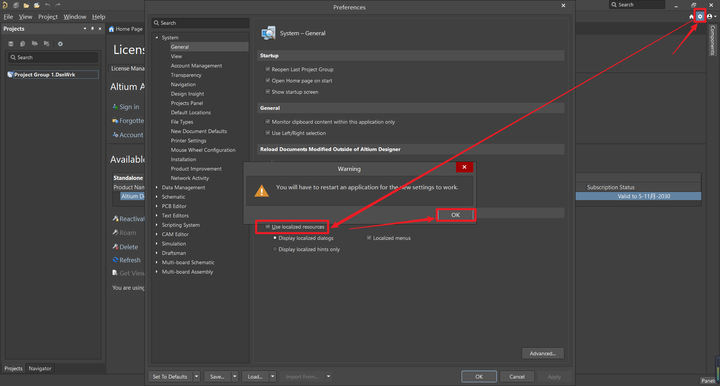Screen dimensions: 720x386
Task: Click the Delete license icon
Action: [115, 246]
